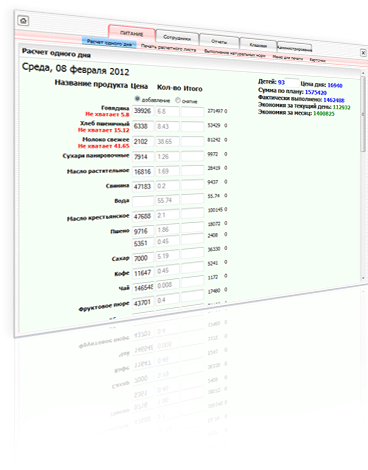The height and width of the screenshot is (470, 368).
Task: Click the scrollbar up arrow
Action: [363, 73]
